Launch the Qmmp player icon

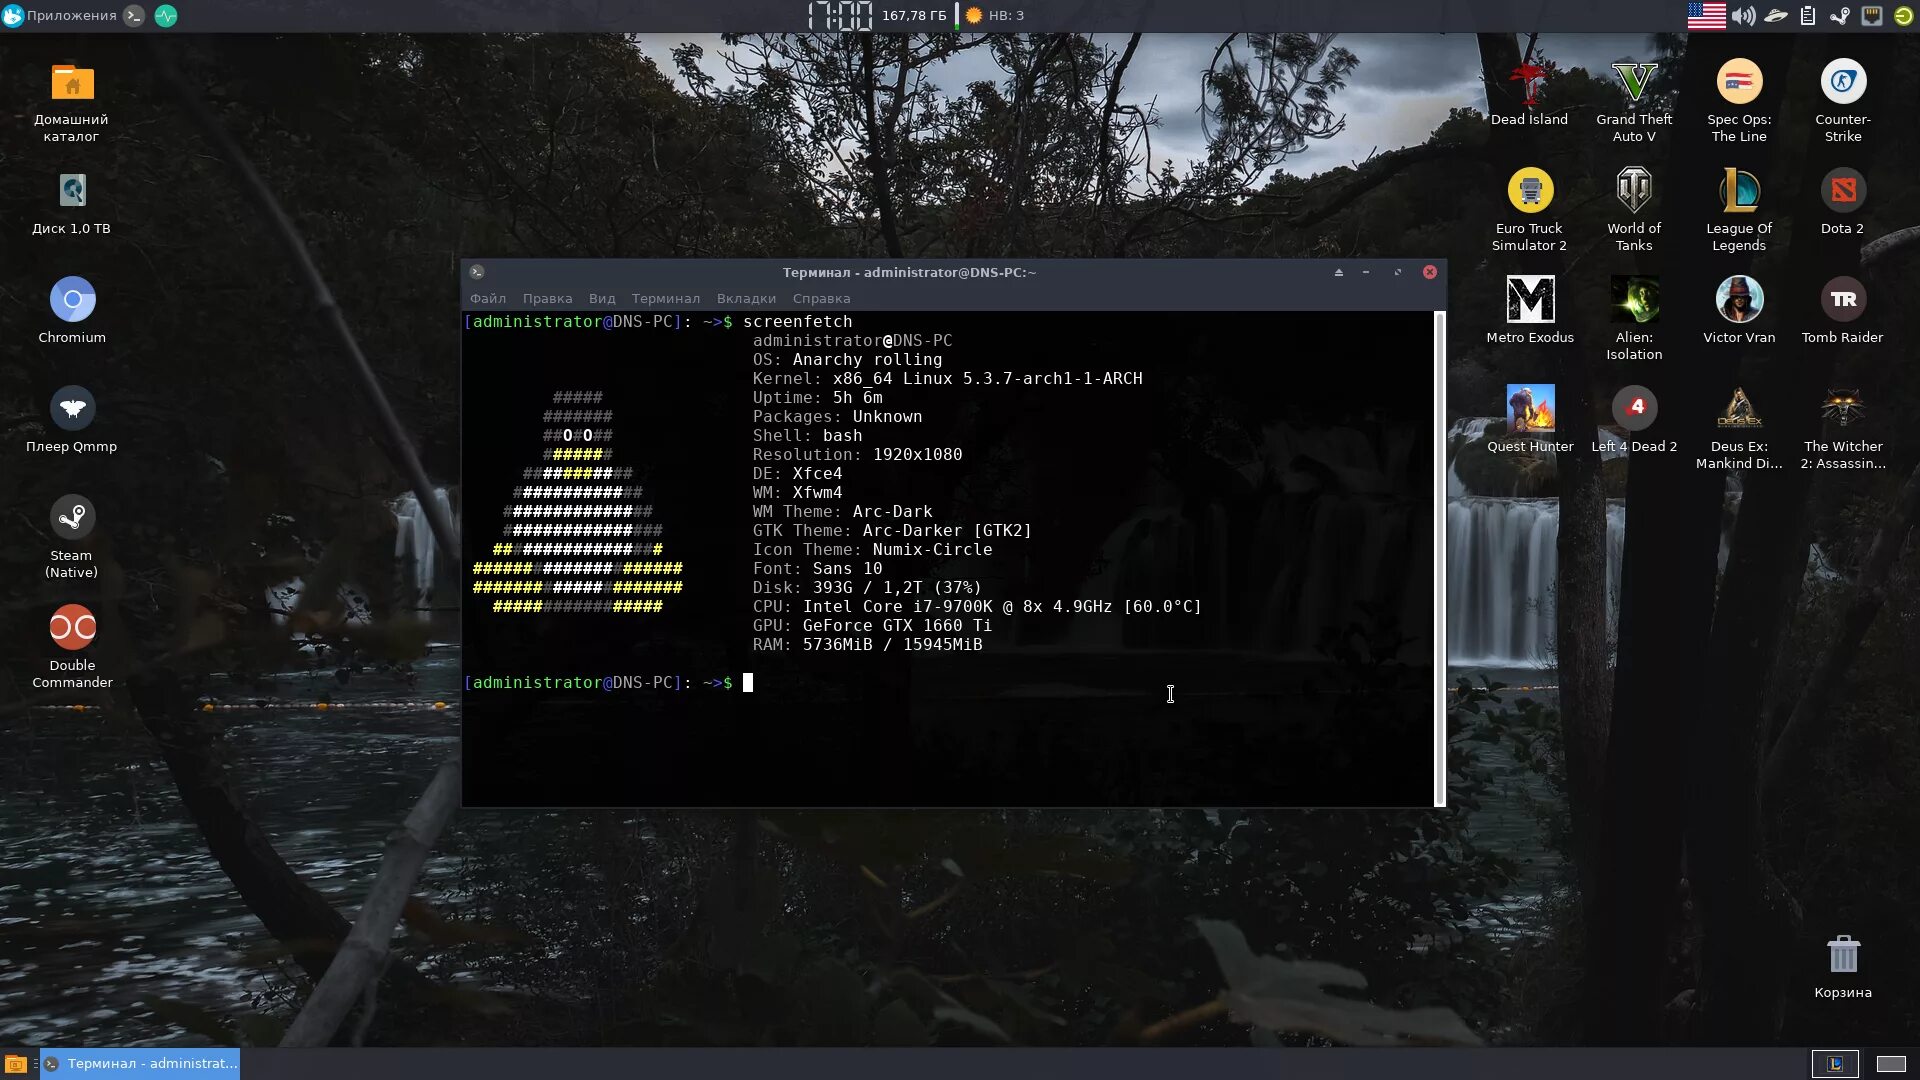72,408
